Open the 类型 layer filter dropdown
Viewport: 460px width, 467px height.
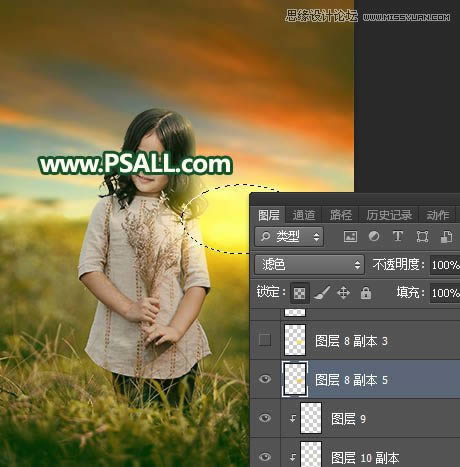pyautogui.click(x=289, y=237)
